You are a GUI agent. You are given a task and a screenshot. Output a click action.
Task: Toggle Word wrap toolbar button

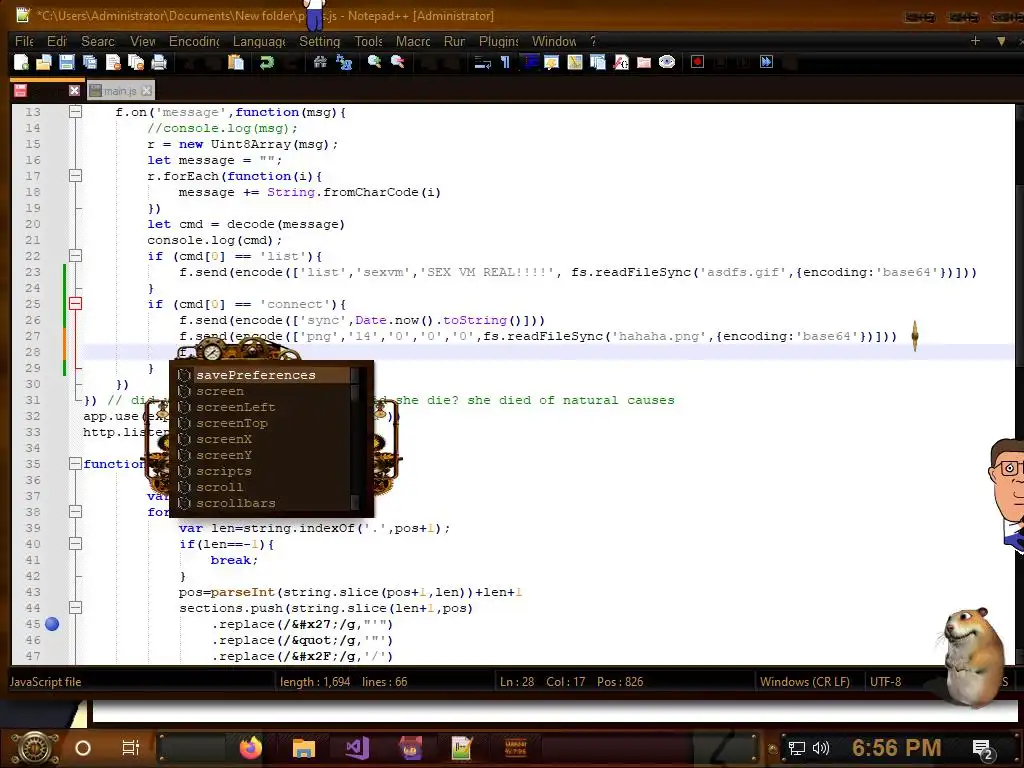[483, 62]
